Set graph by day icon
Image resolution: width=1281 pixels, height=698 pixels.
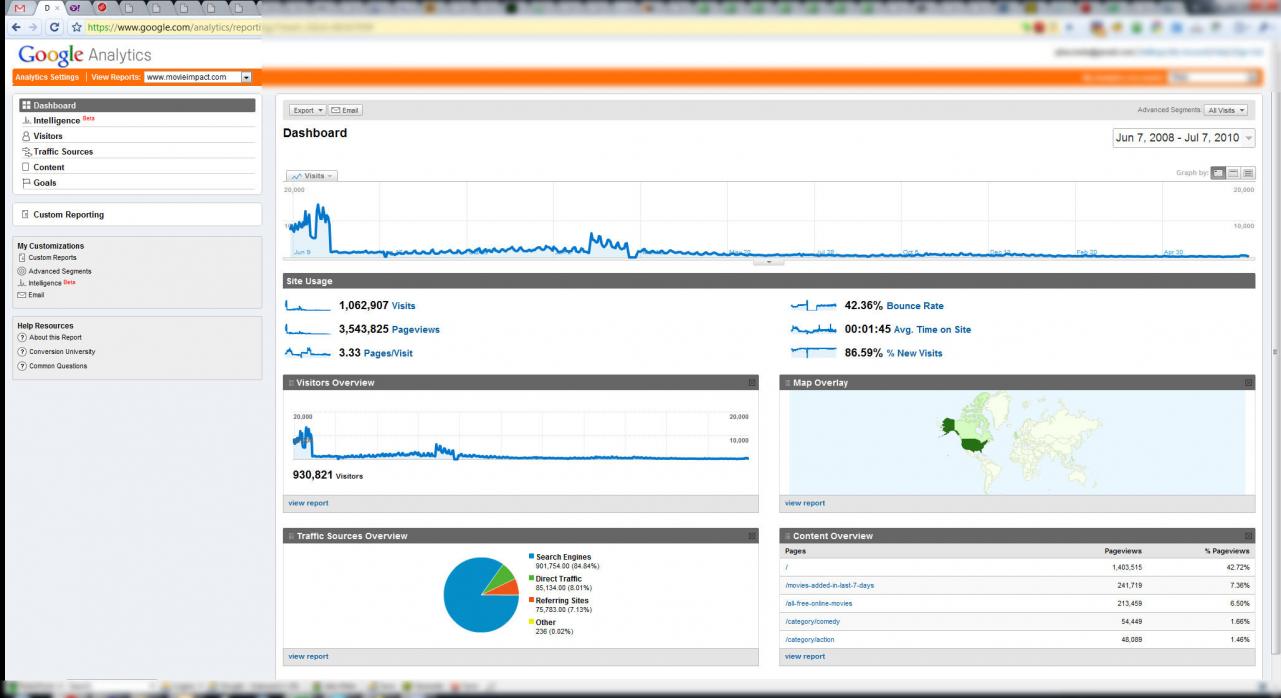coord(1218,173)
